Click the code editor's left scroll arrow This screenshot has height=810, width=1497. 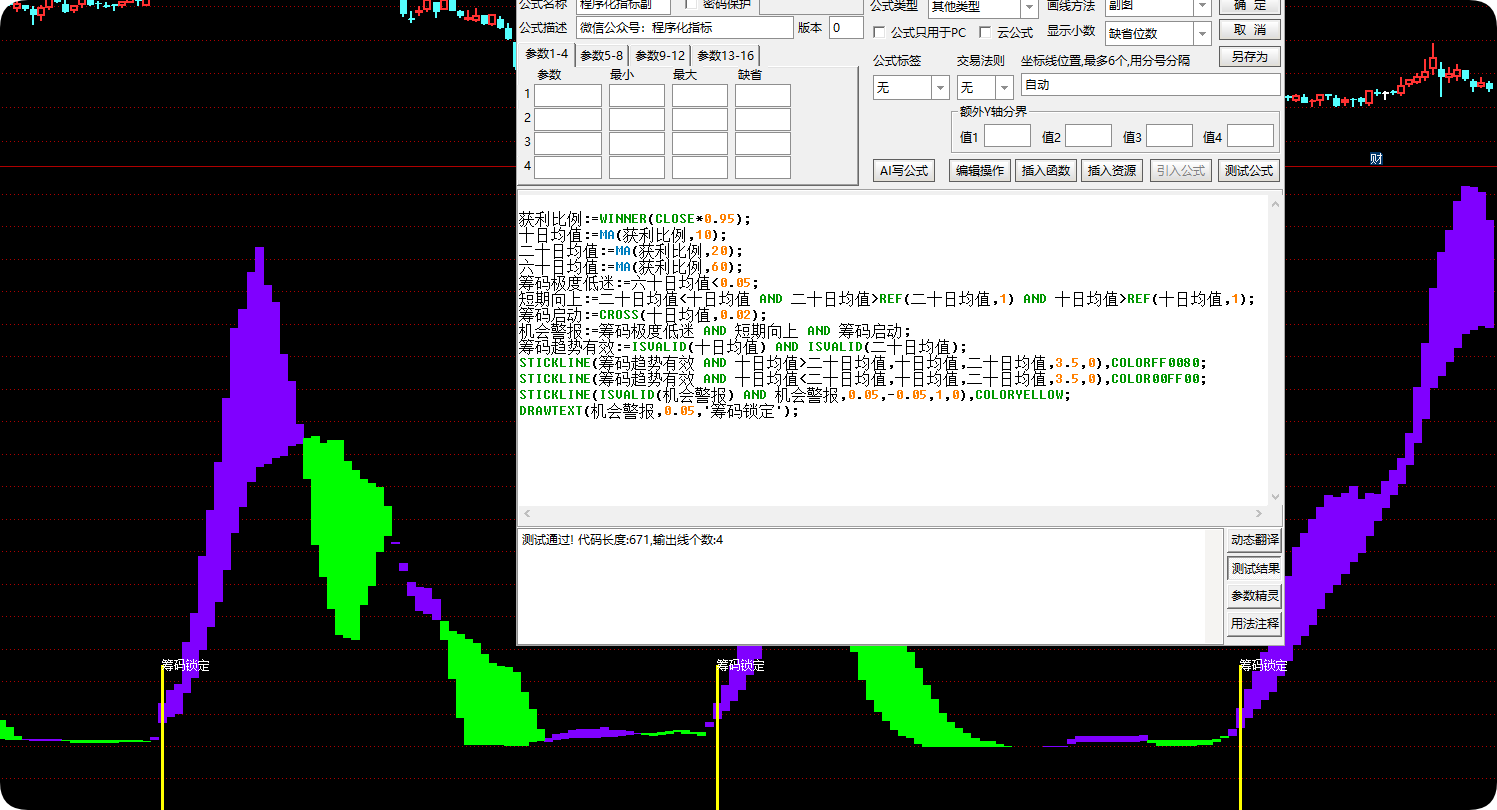(x=526, y=515)
